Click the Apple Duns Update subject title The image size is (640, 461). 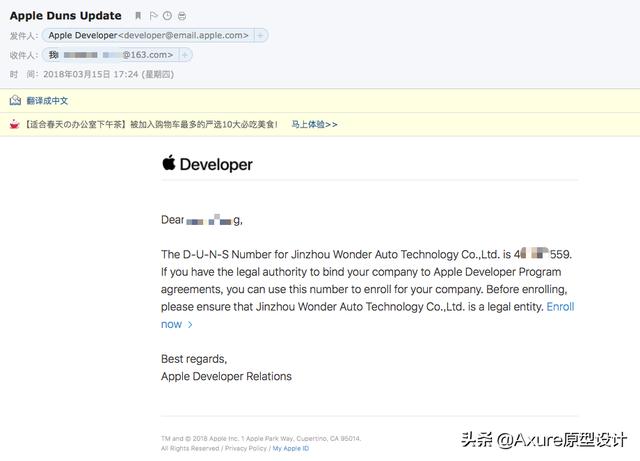(66, 16)
